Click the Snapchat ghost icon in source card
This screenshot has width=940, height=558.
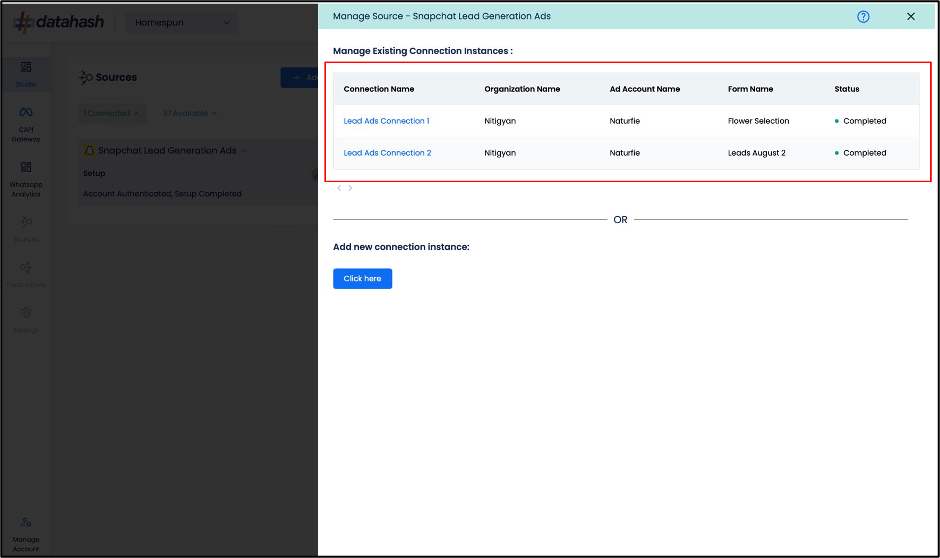point(89,150)
